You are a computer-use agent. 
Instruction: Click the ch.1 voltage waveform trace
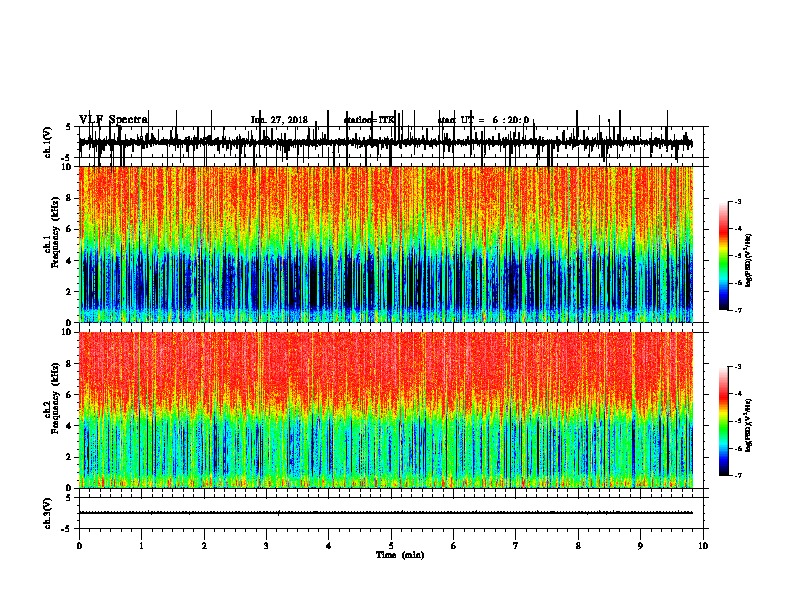point(386,143)
